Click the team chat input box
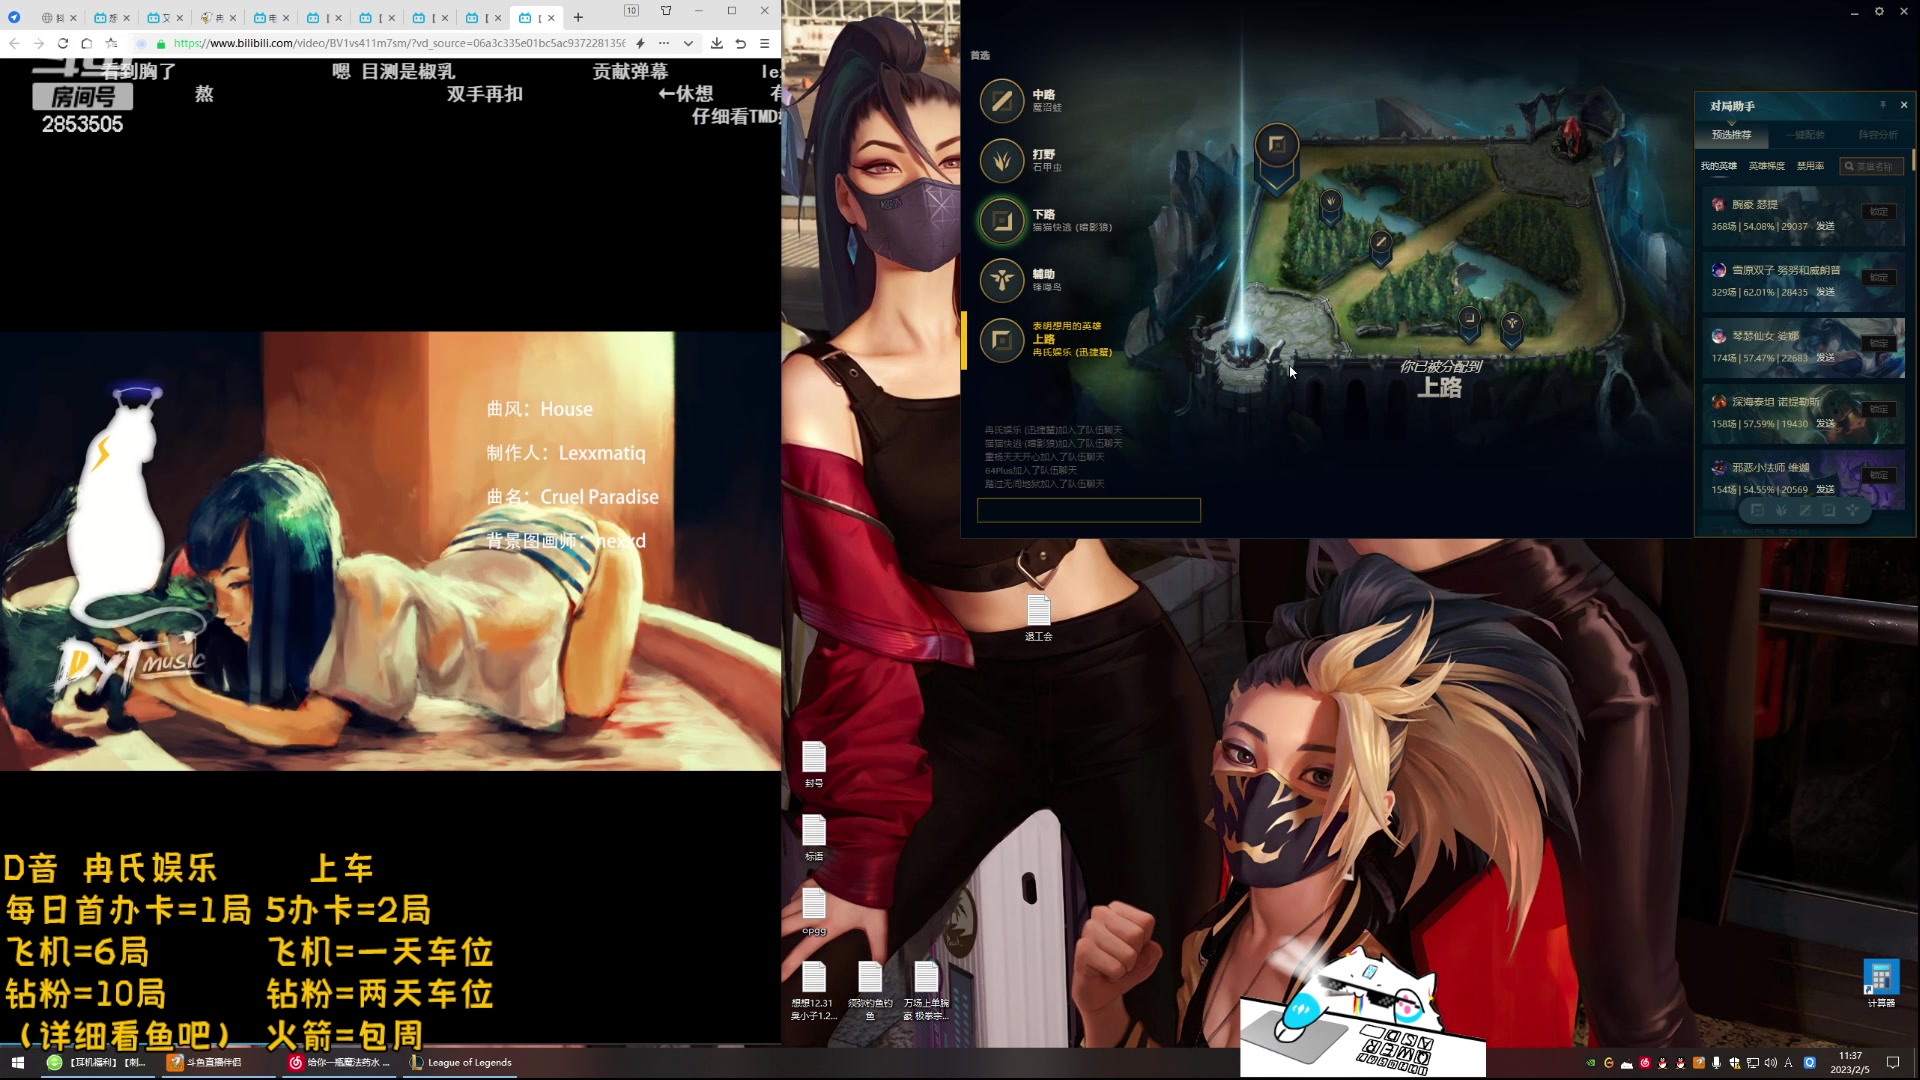This screenshot has width=1920, height=1080. tap(1088, 510)
